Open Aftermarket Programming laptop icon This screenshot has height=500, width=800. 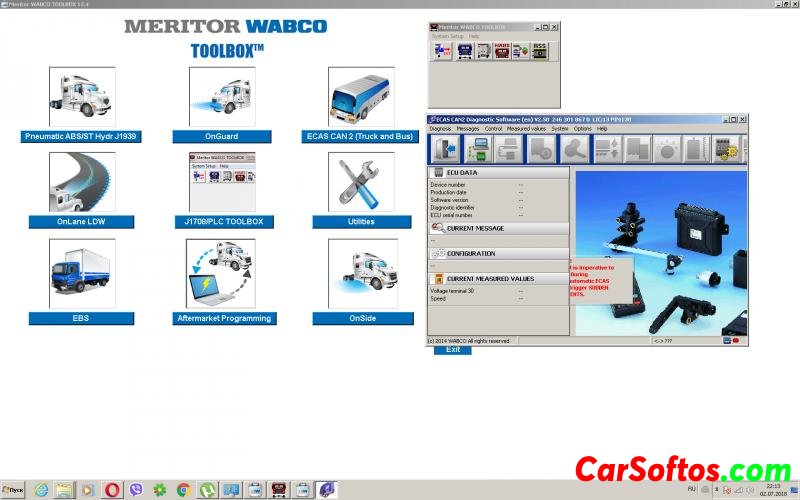(221, 273)
